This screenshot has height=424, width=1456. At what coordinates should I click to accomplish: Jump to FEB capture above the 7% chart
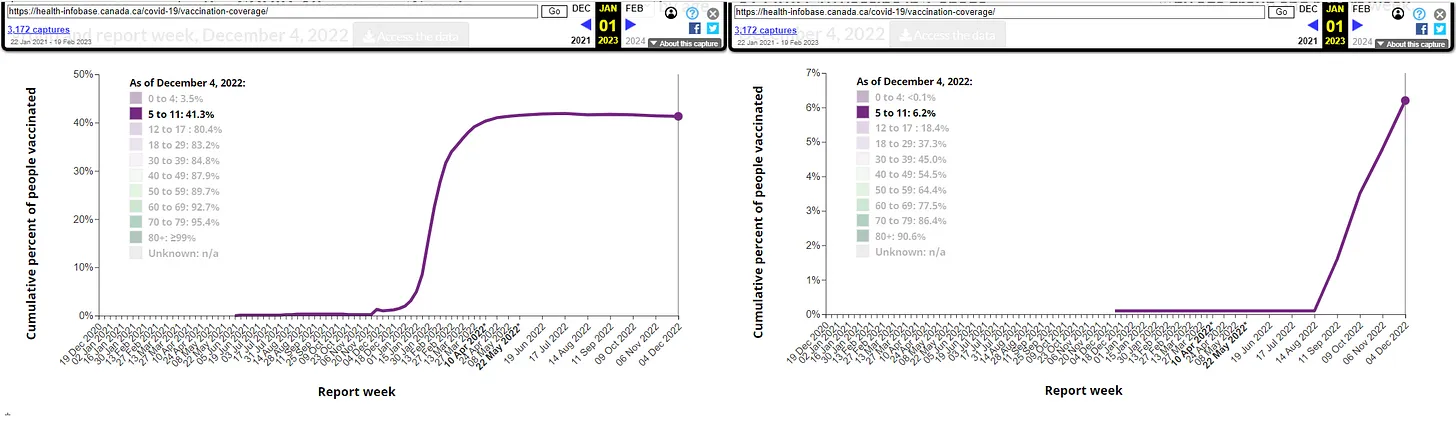tap(1360, 7)
